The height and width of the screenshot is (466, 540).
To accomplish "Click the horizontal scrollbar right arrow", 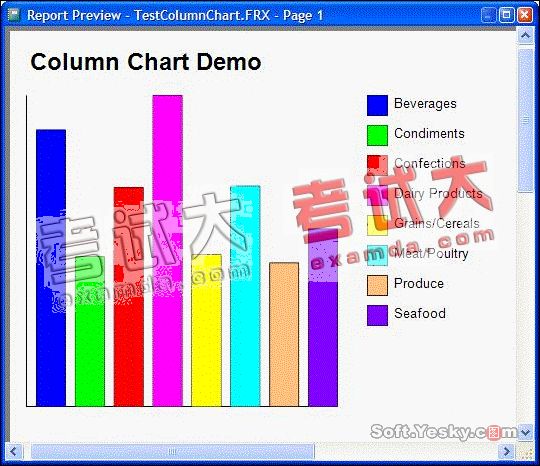I will (x=507, y=451).
